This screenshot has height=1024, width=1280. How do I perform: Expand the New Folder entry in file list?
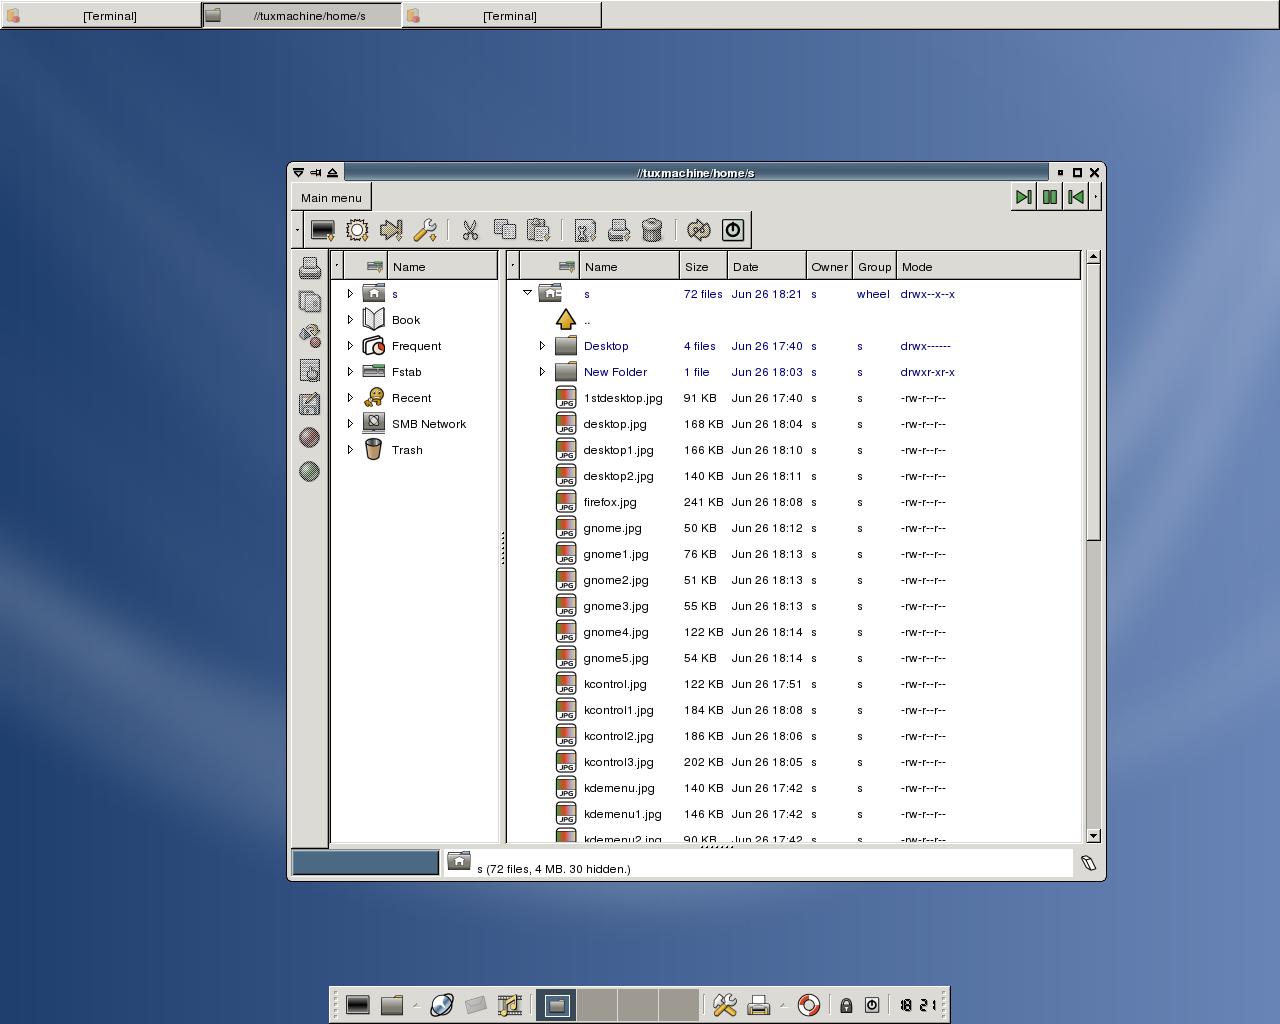[x=542, y=372]
